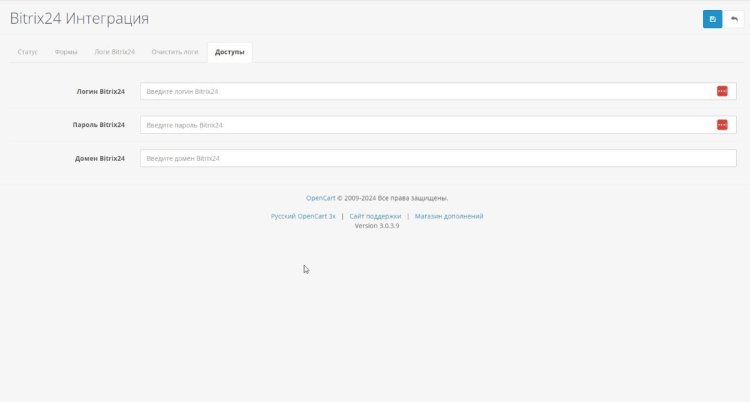Visit the Сайт поддержки link
The height and width of the screenshot is (402, 750).
[375, 216]
